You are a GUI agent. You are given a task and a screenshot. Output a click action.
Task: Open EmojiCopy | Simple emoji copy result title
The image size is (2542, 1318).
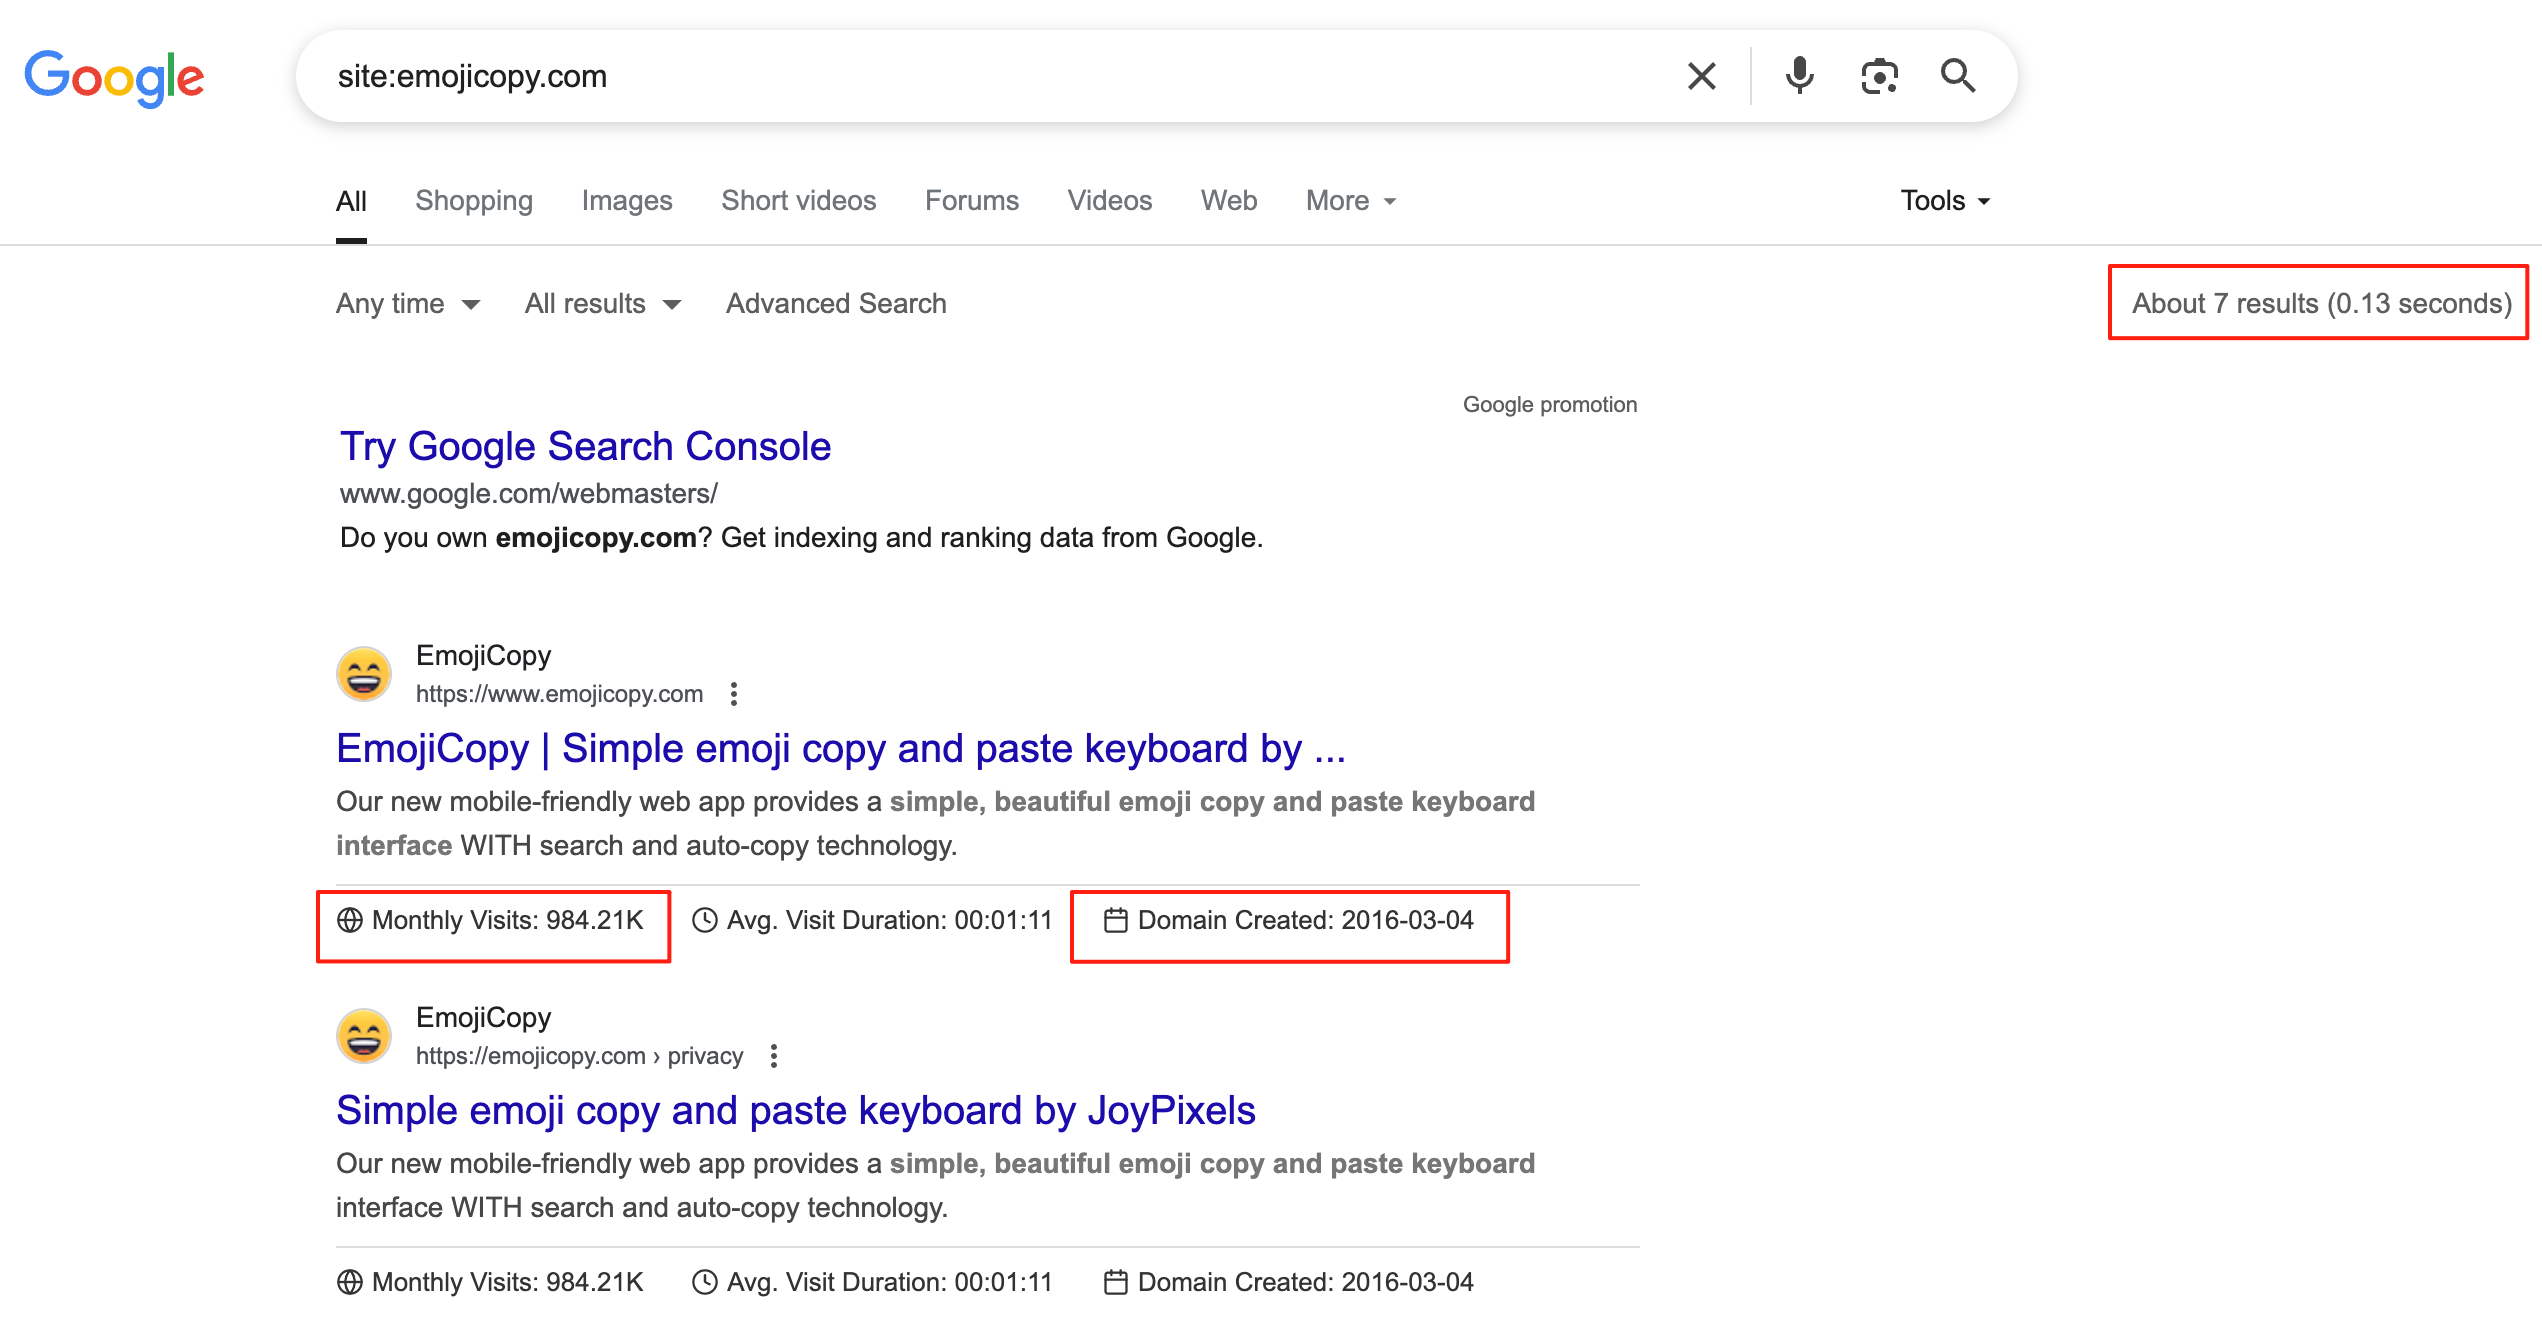pos(841,749)
